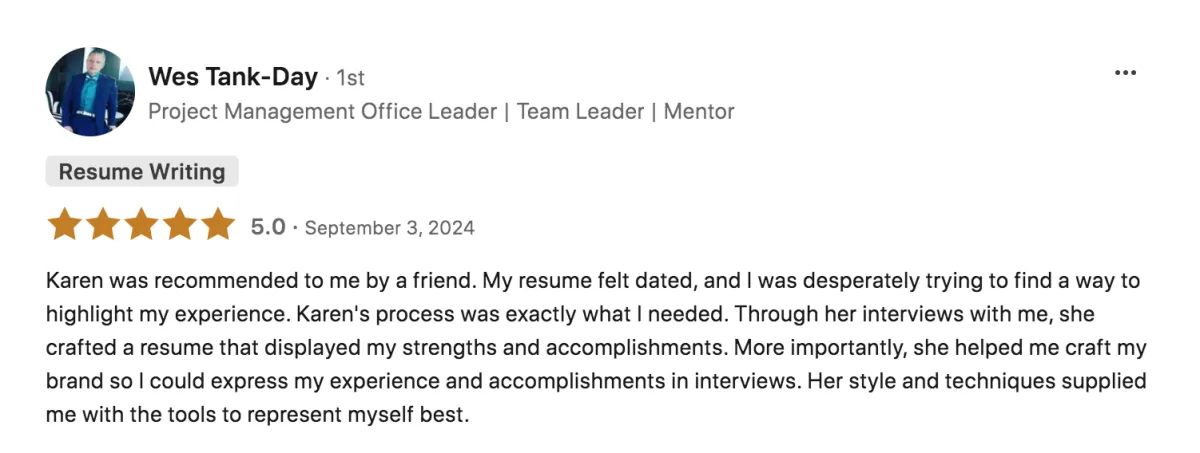The width and height of the screenshot is (1200, 453).
Task: Click review line starting "Karen was recommended"
Action: 593,281
